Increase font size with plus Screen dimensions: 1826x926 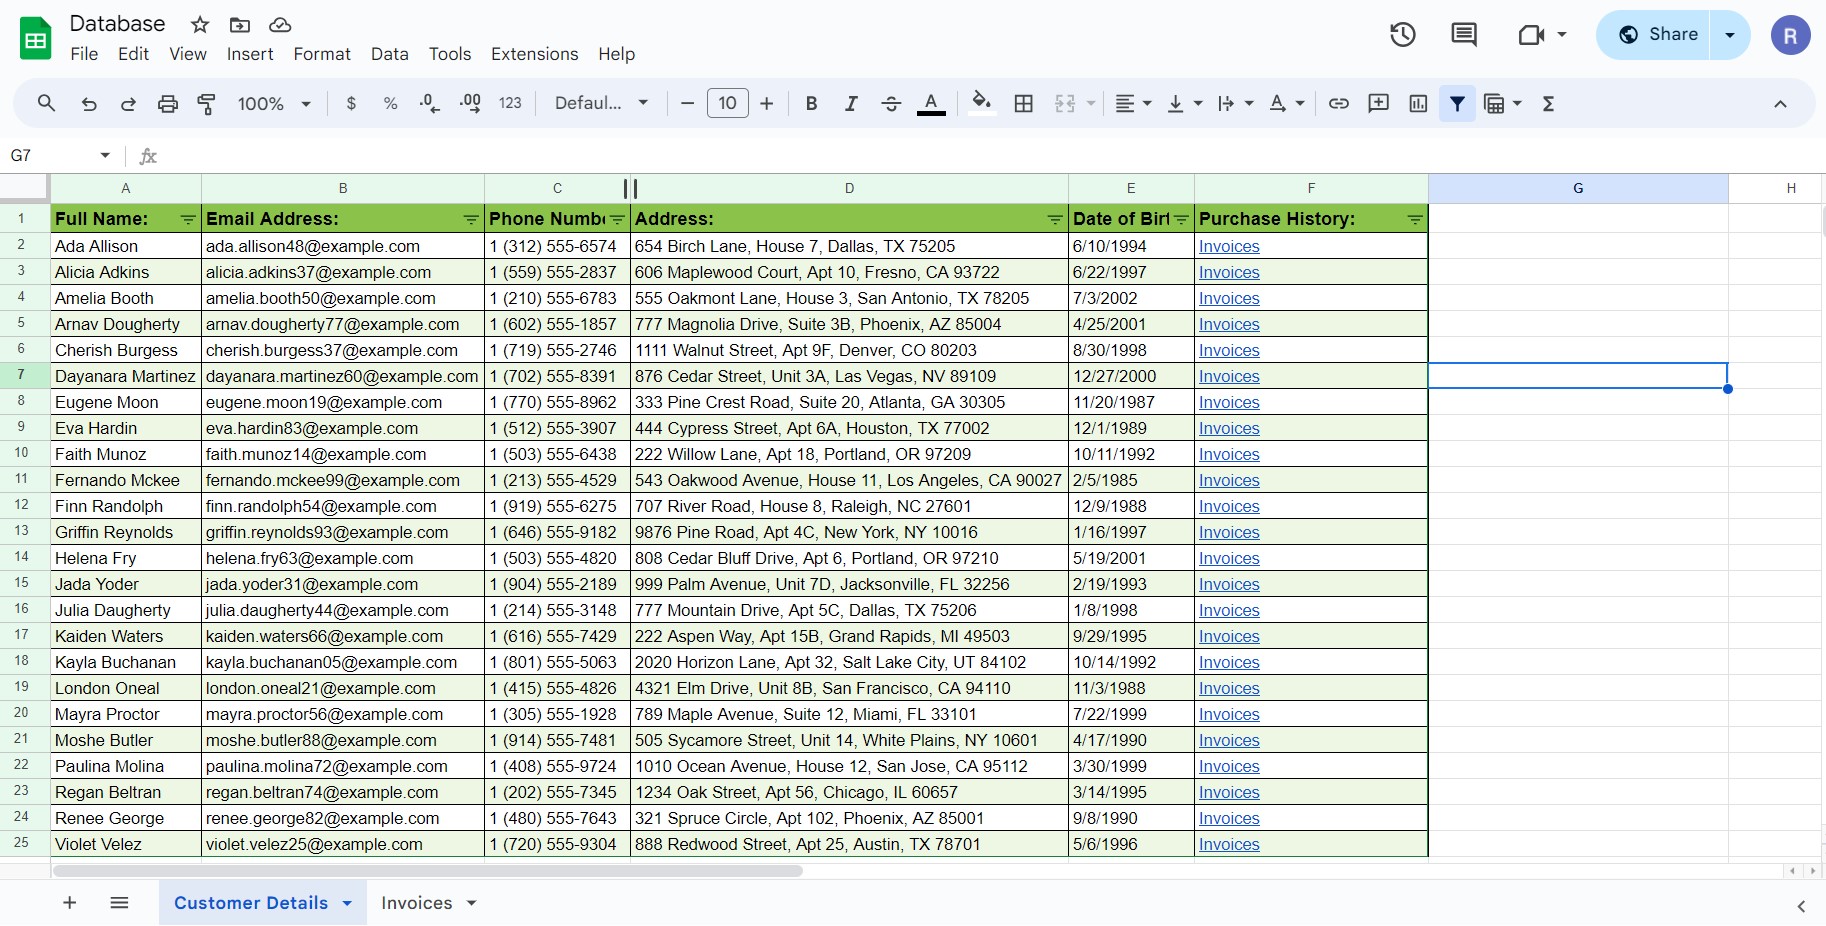(767, 103)
